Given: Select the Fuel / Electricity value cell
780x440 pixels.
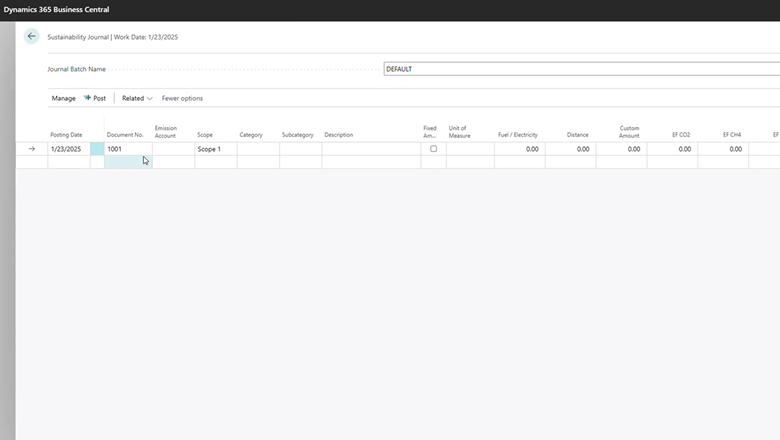Looking at the screenshot, I should point(519,149).
